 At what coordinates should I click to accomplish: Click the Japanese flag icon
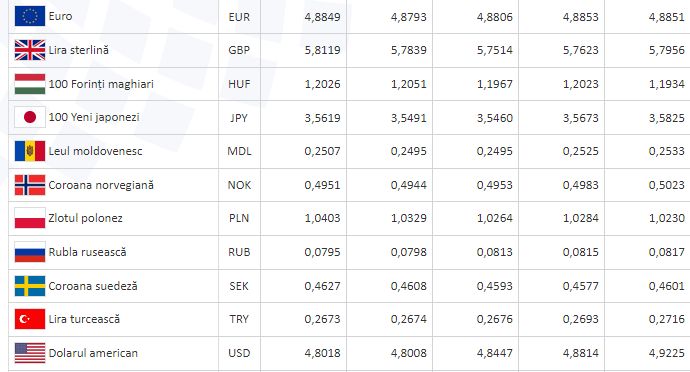tap(29, 117)
